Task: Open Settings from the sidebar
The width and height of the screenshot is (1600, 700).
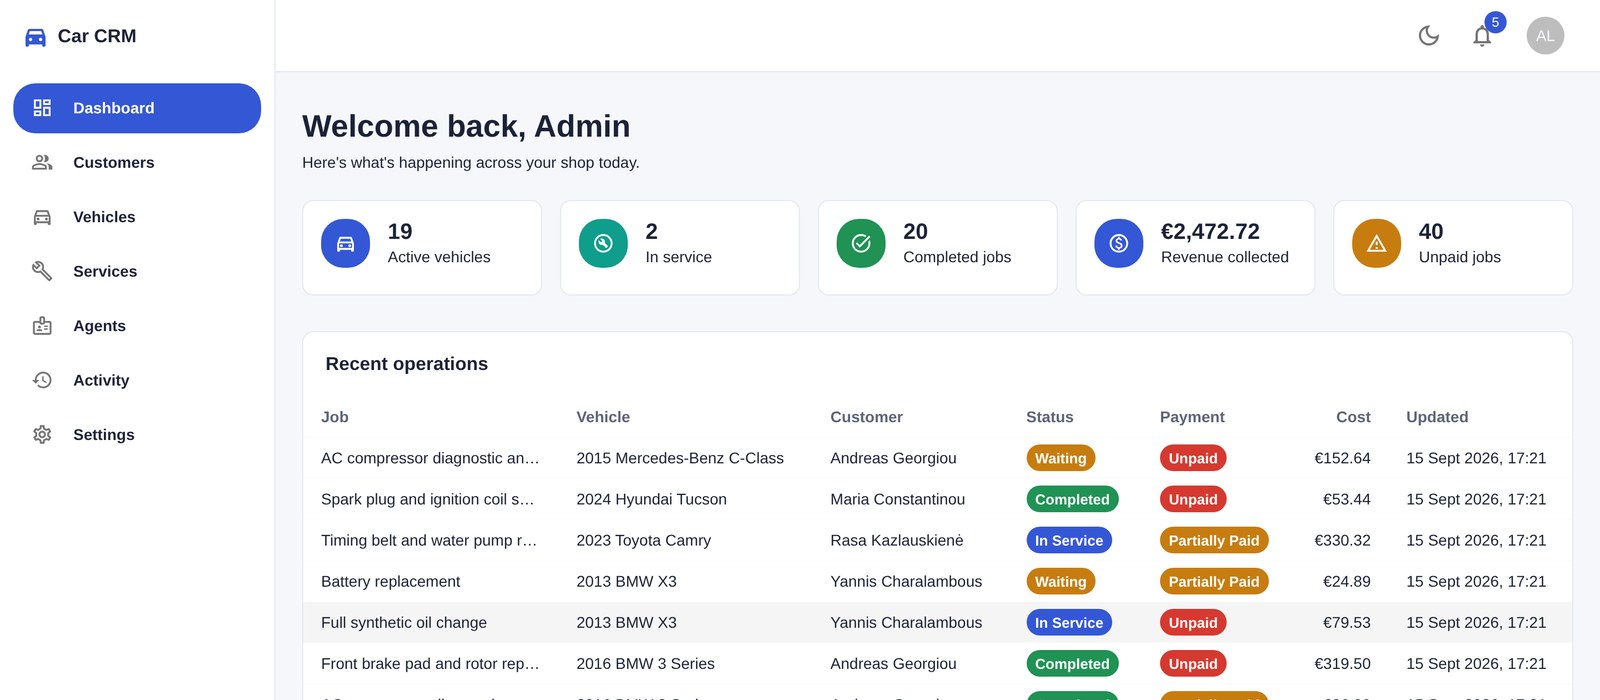Action: [x=137, y=435]
